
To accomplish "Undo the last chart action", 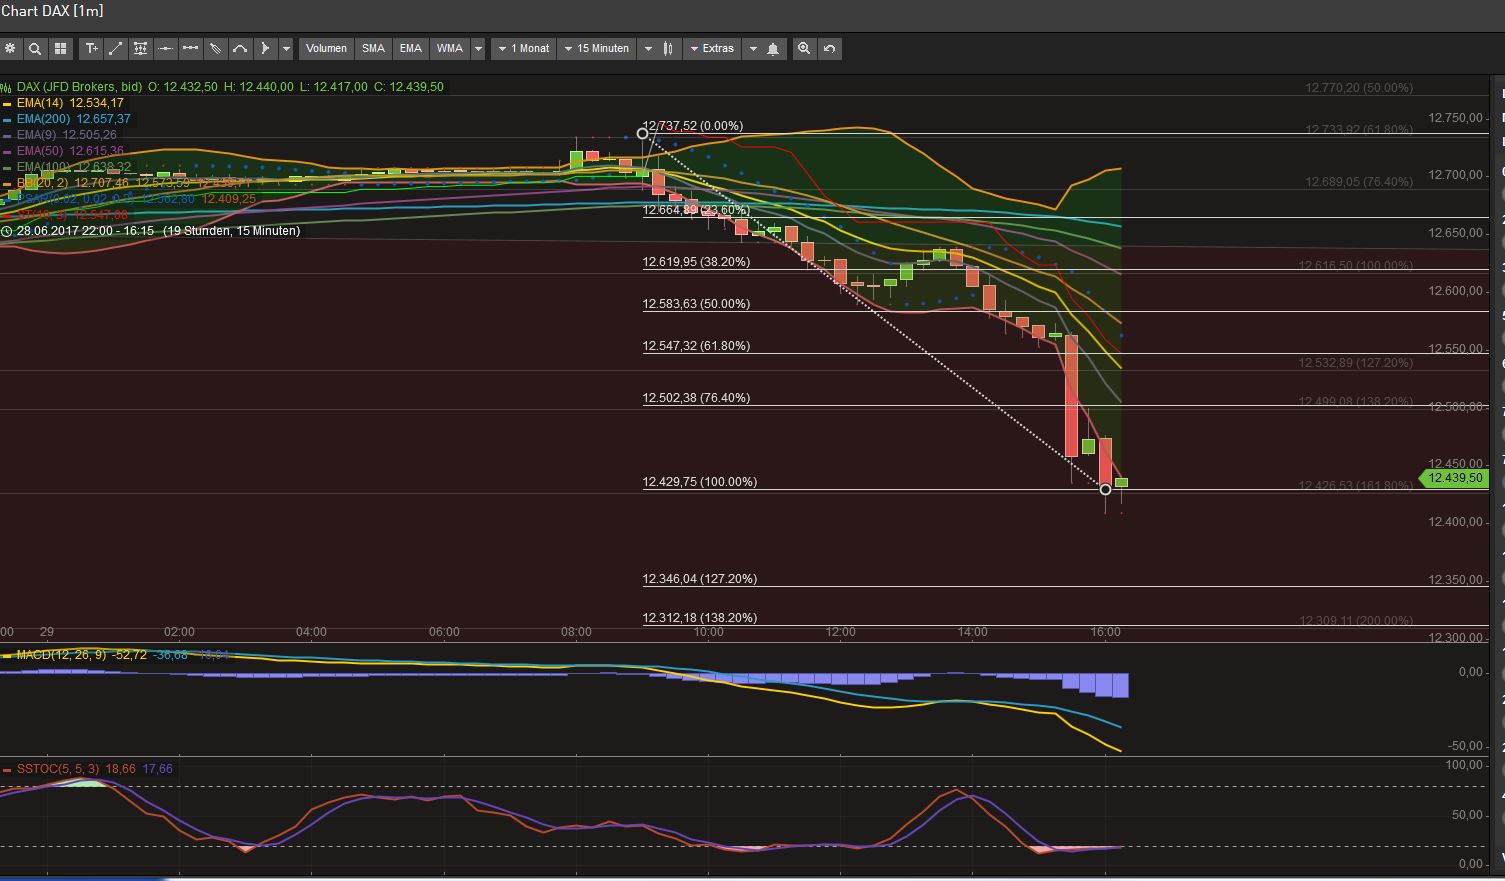I will (x=829, y=48).
